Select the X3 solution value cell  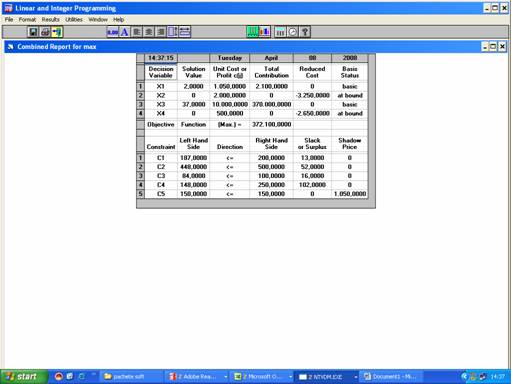coord(194,104)
